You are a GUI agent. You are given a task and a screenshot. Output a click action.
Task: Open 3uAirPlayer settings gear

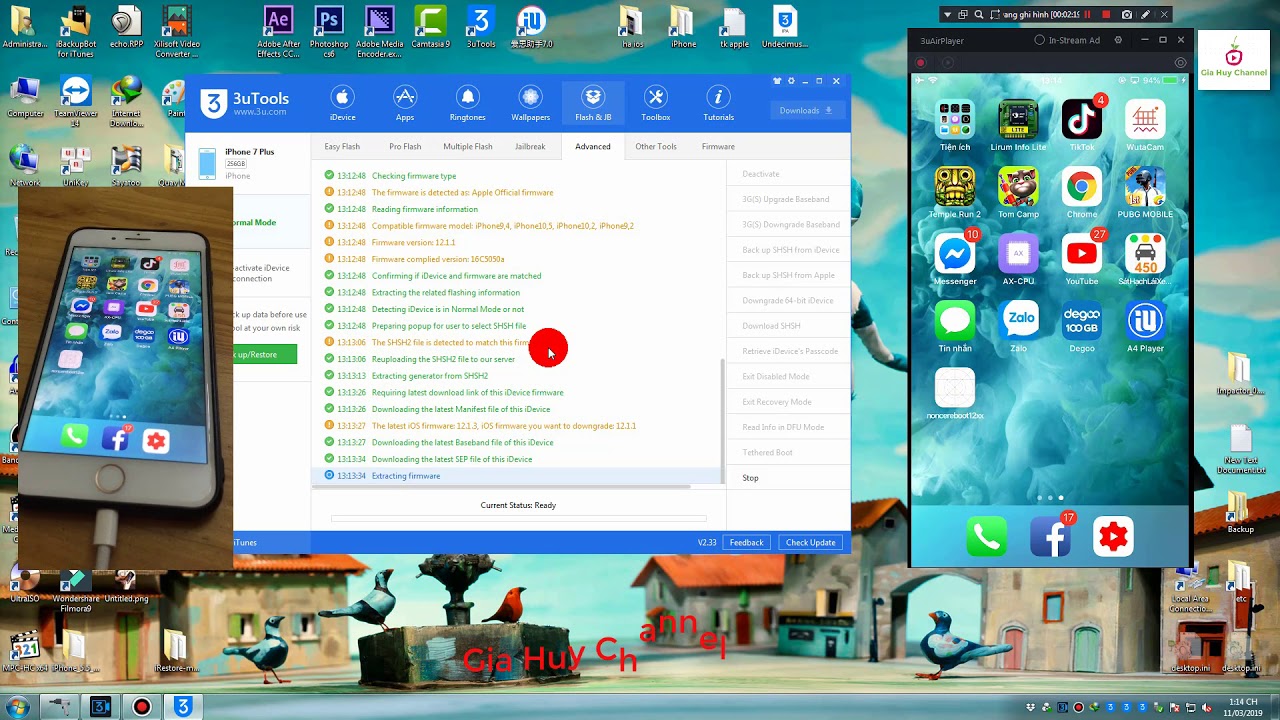pyautogui.click(x=1118, y=40)
